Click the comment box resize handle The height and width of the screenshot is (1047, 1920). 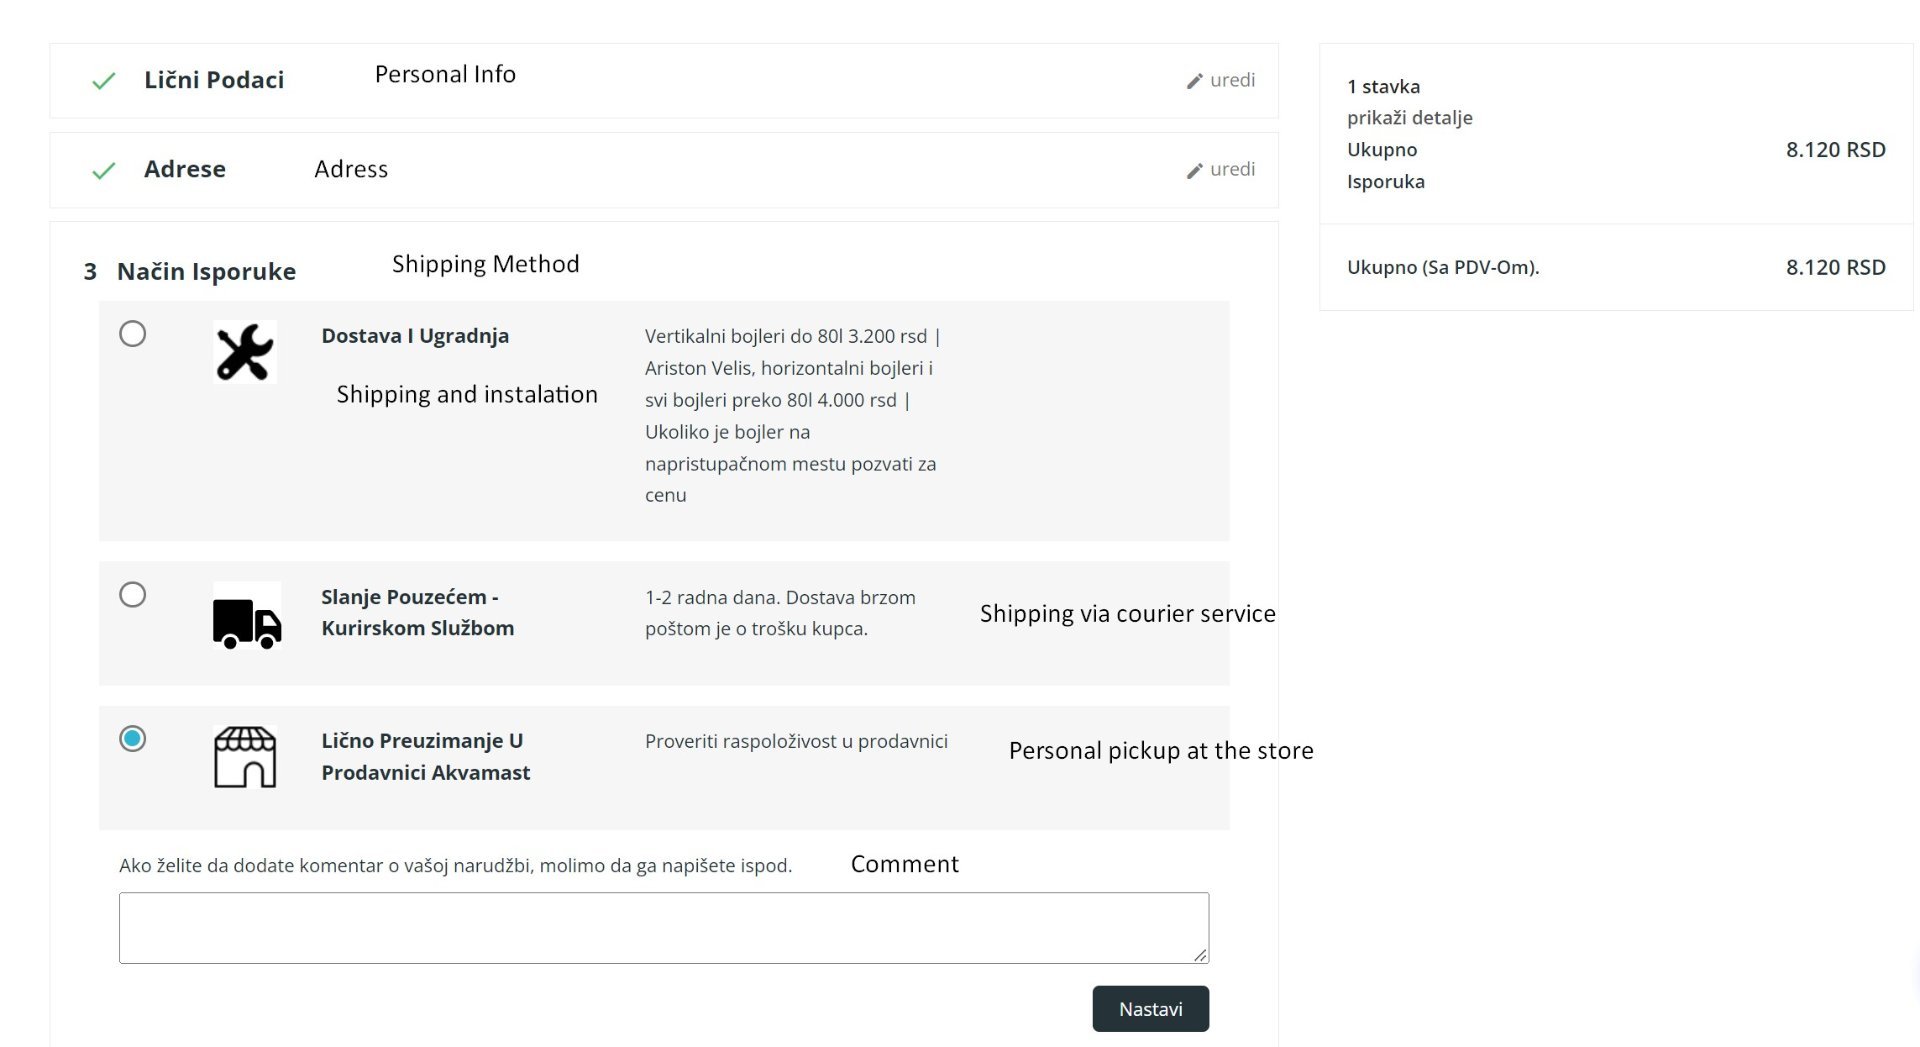point(1200,955)
